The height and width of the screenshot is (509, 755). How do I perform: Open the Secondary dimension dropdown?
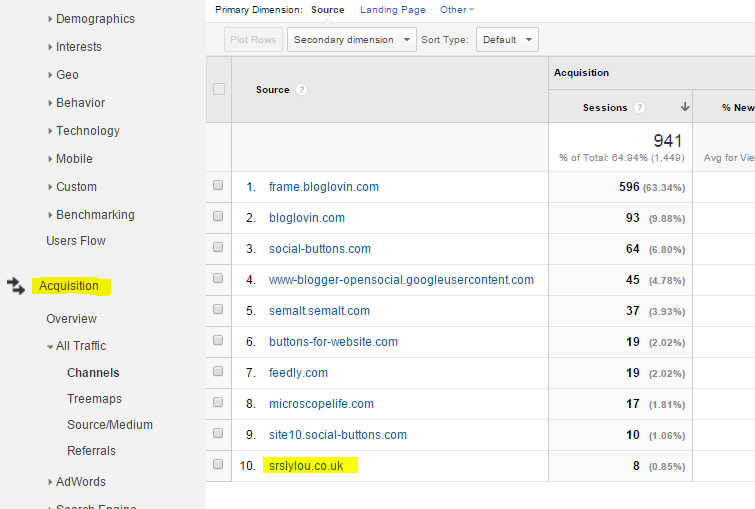tap(352, 40)
